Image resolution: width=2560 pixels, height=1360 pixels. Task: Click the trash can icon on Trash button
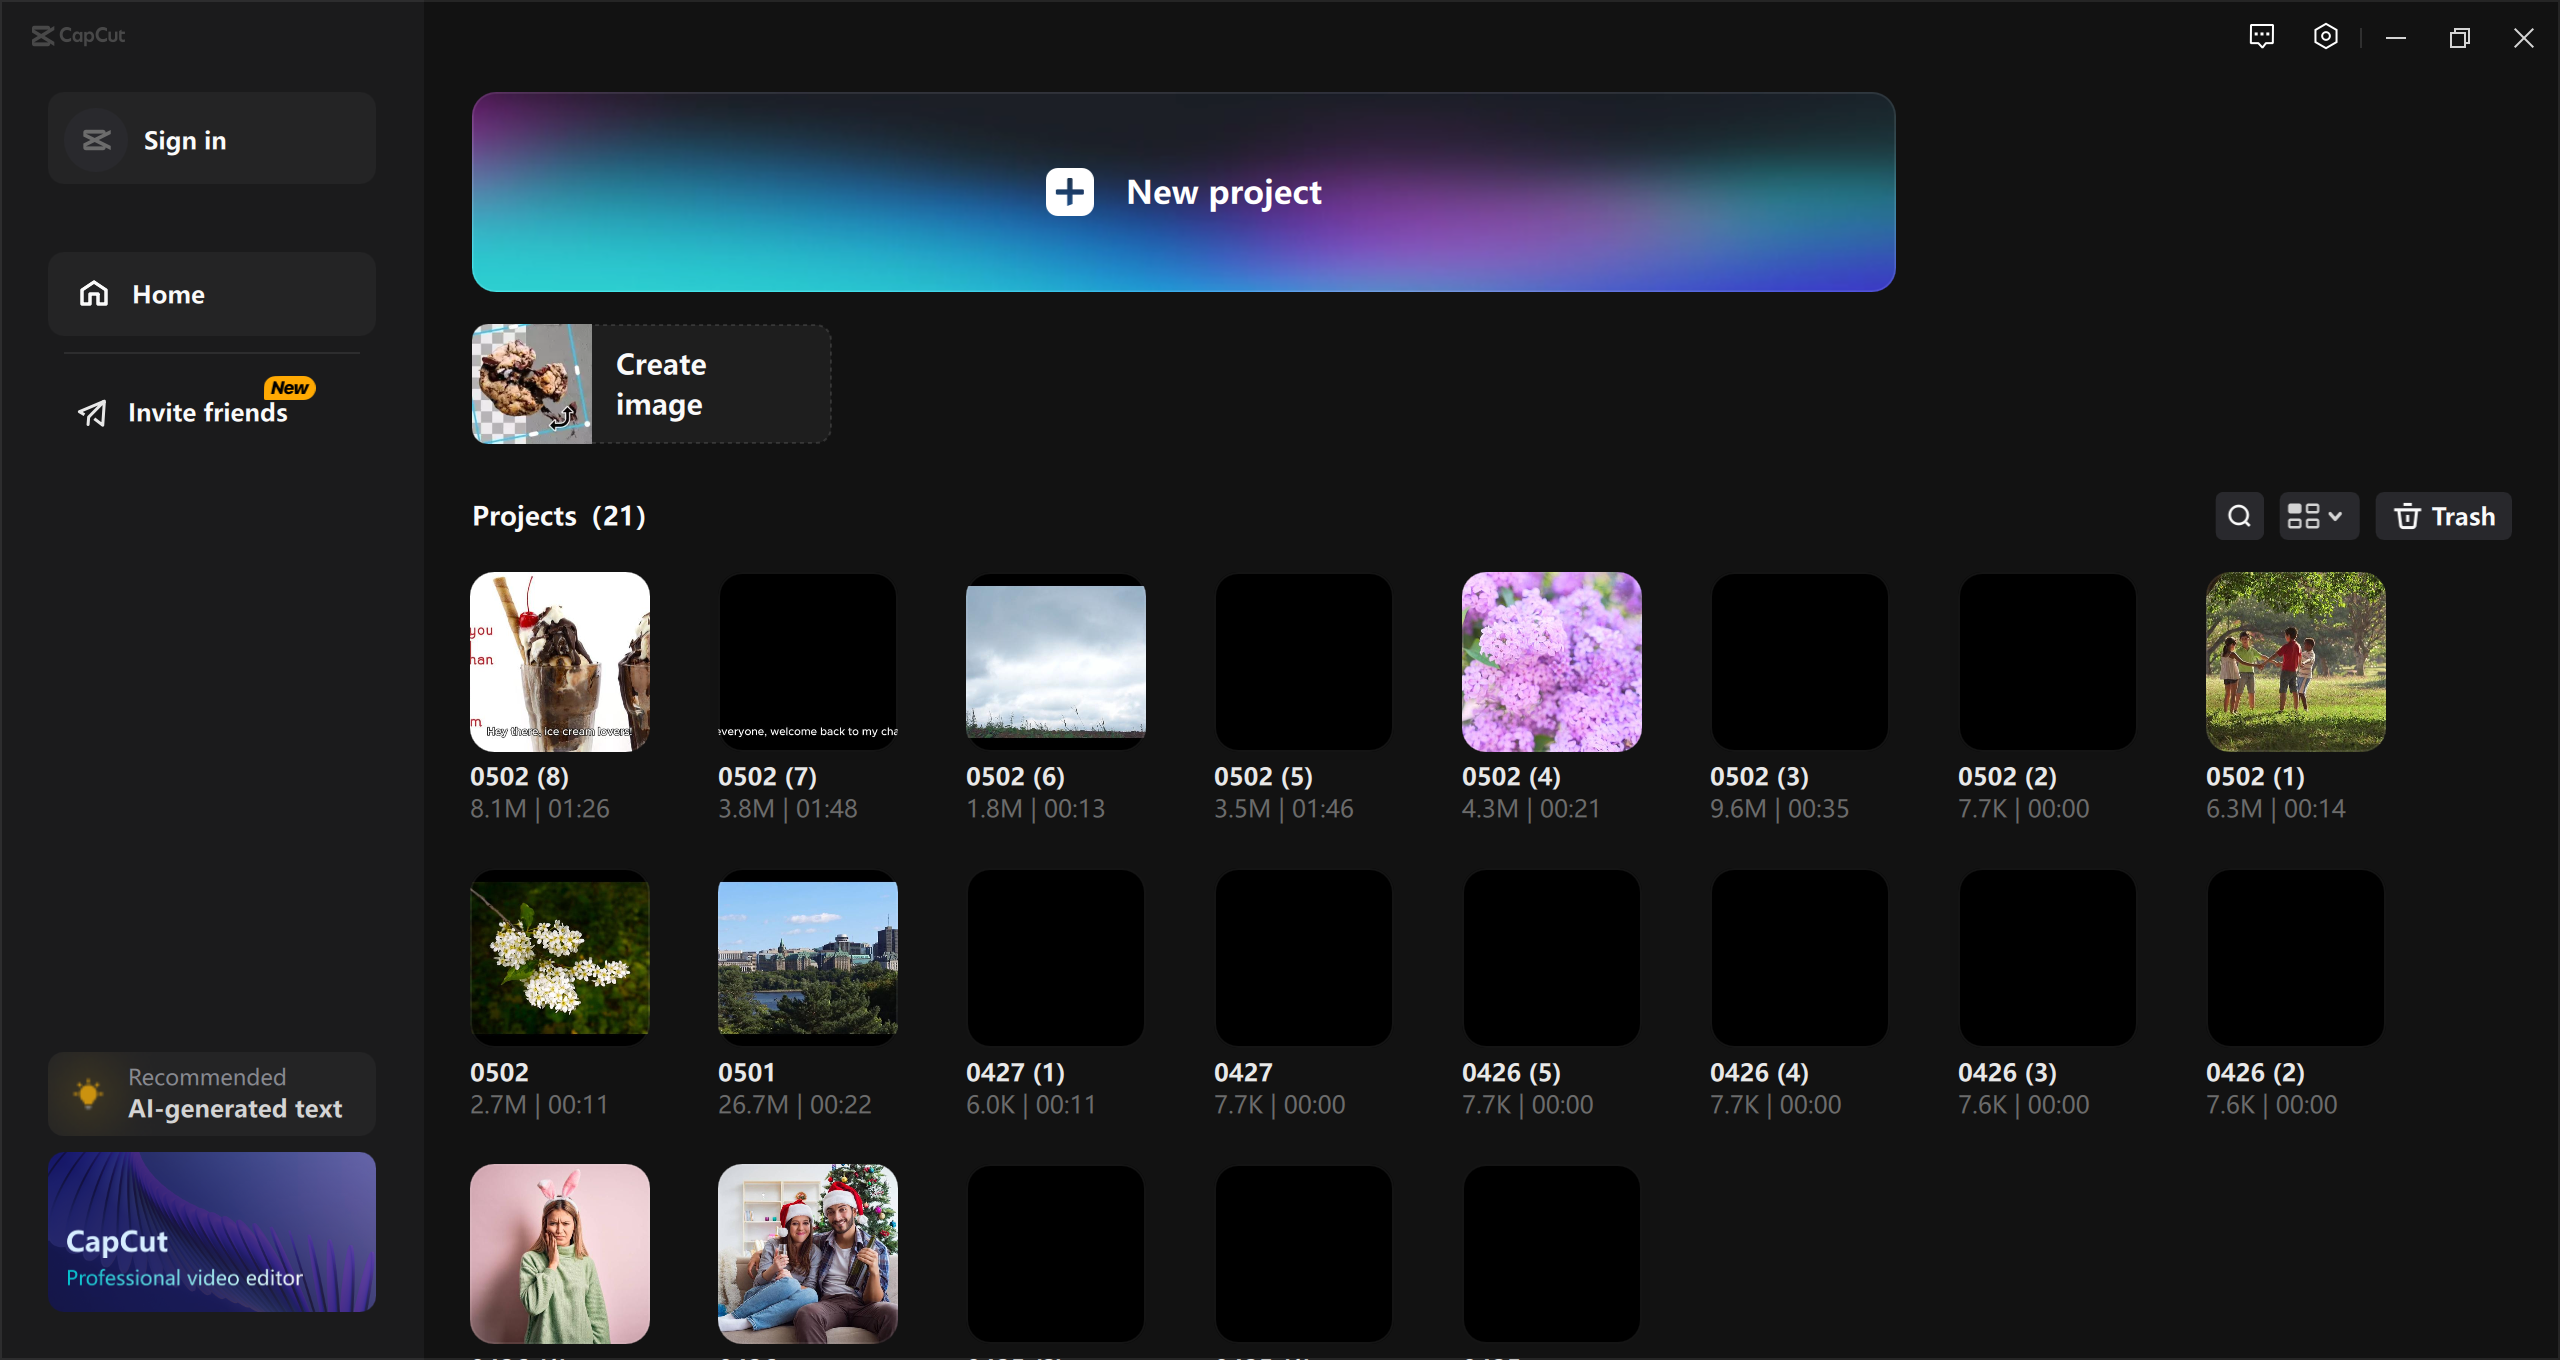pyautogui.click(x=2408, y=516)
